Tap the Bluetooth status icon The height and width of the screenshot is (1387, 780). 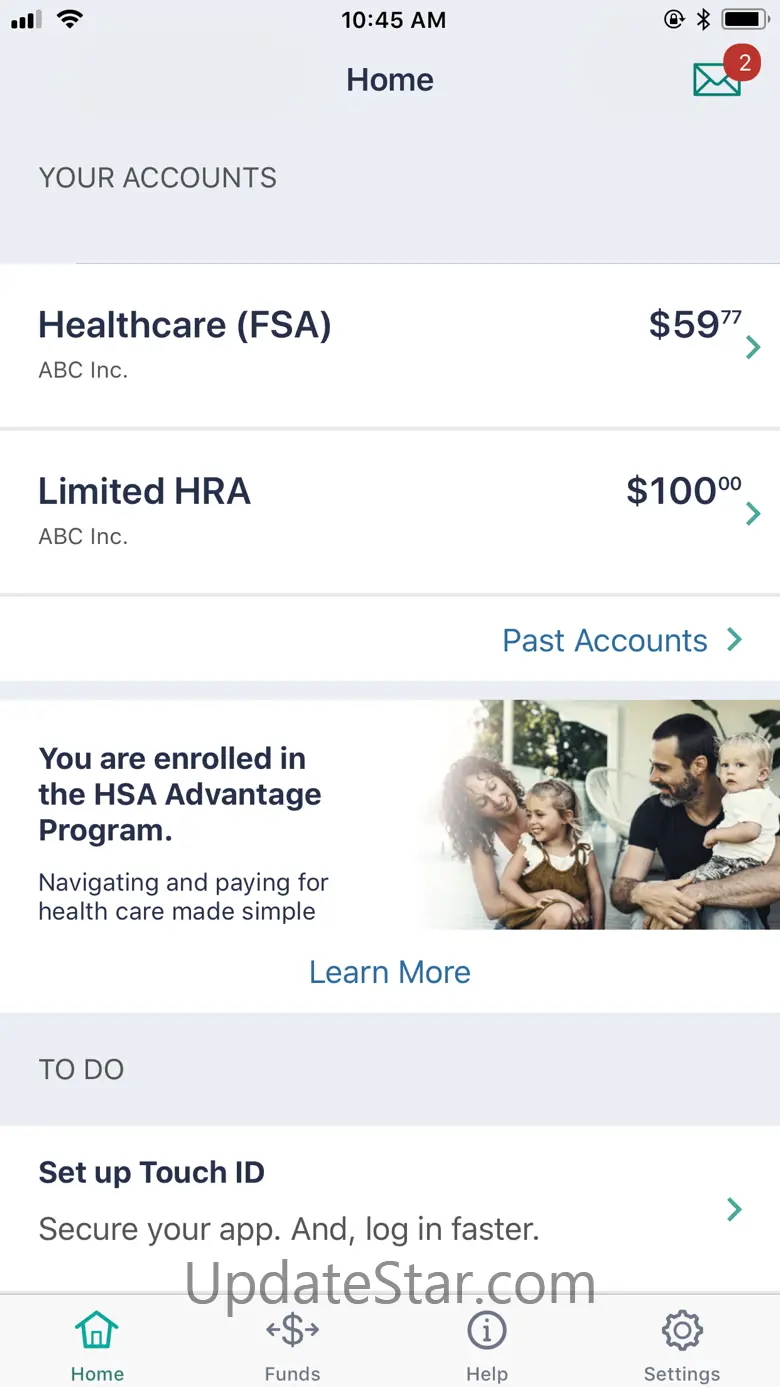[703, 20]
